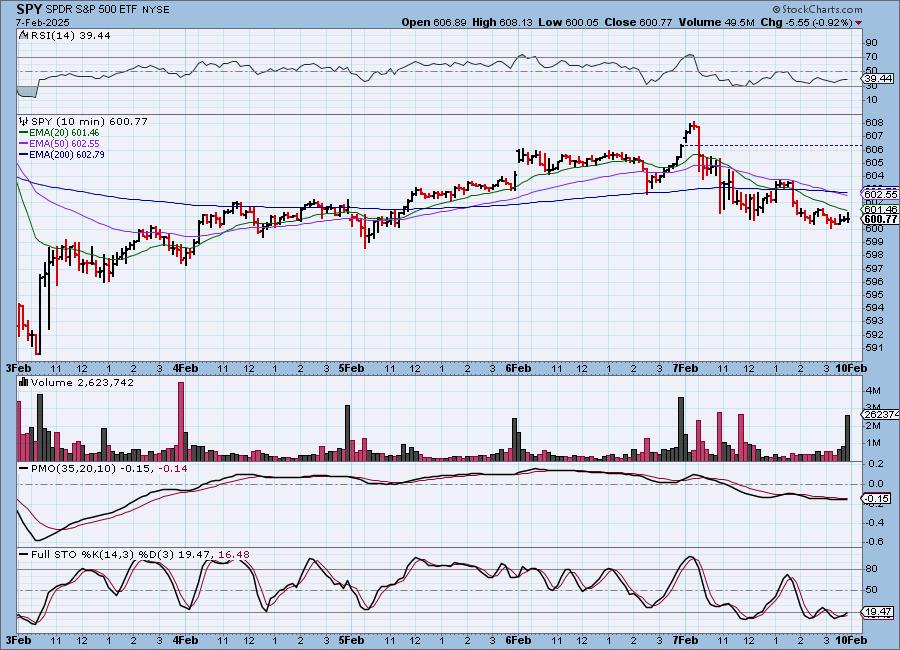The height and width of the screenshot is (650, 900).
Task: Click the EMA(50) 602.55 legend text
Action: click(x=64, y=144)
